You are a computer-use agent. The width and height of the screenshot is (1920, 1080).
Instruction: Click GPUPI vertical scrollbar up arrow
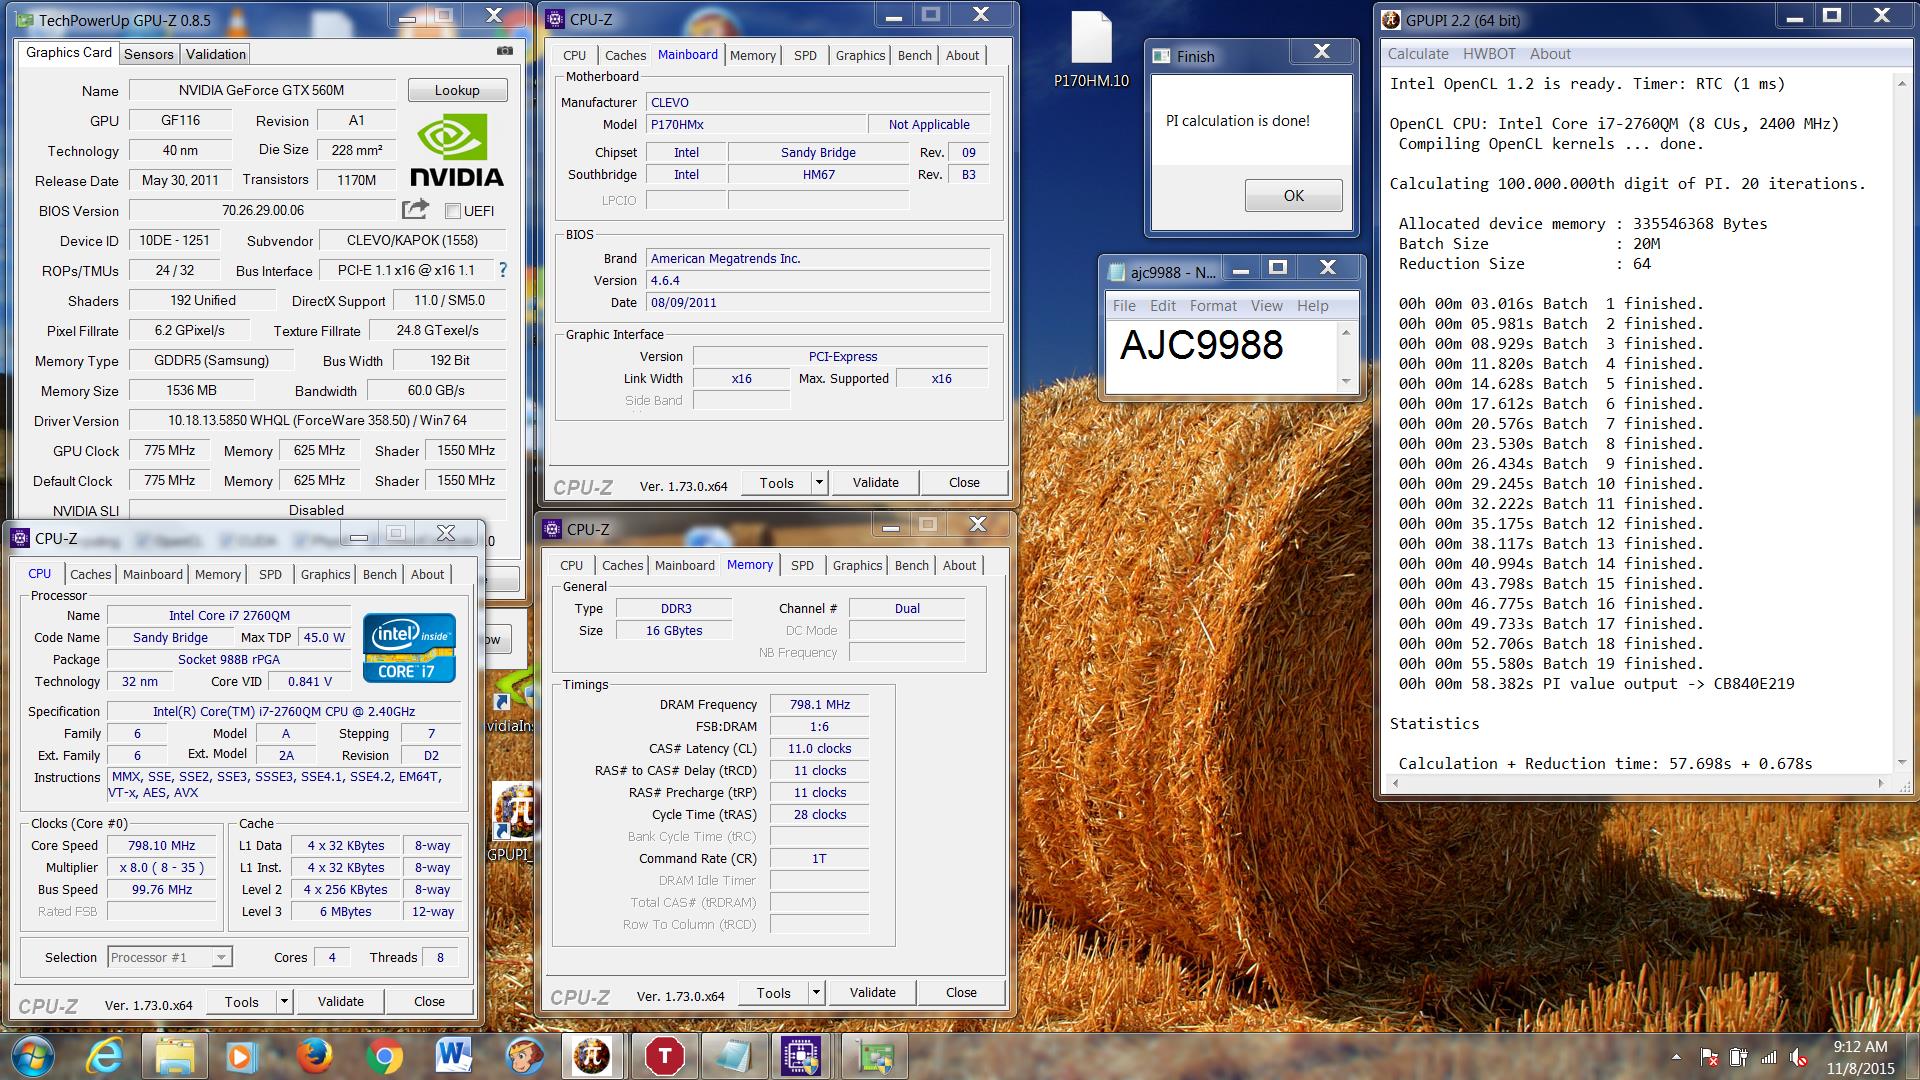[1901, 84]
